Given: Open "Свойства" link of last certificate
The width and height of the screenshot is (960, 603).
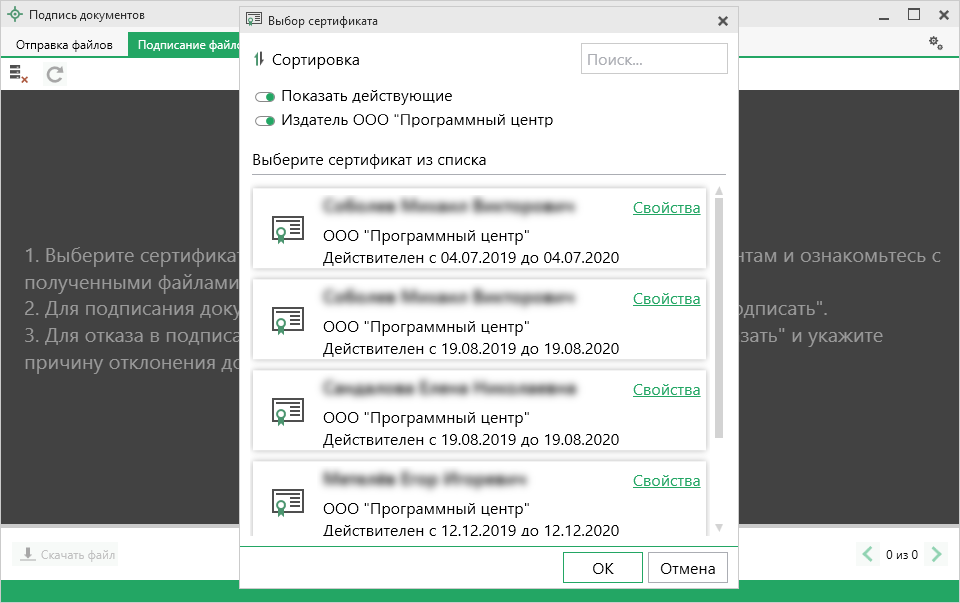Looking at the screenshot, I should click(x=666, y=481).
